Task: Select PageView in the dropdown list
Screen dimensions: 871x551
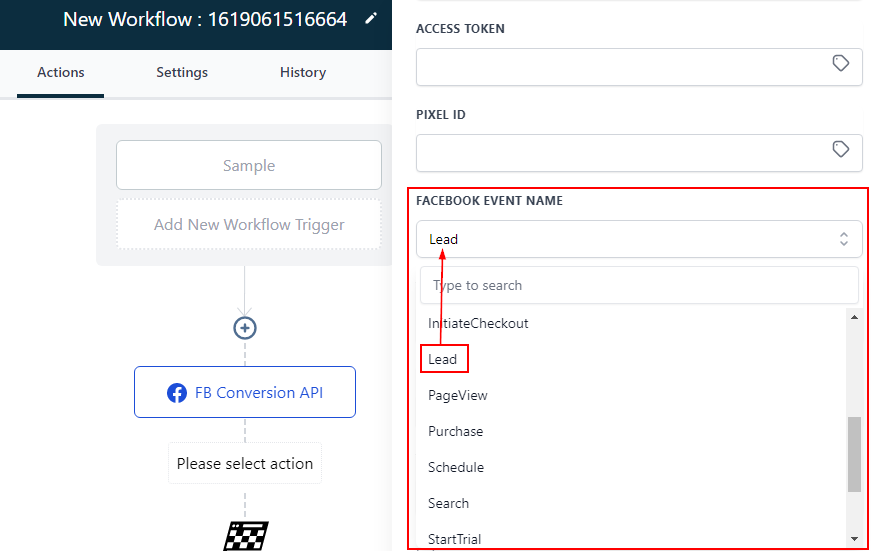Action: [458, 395]
